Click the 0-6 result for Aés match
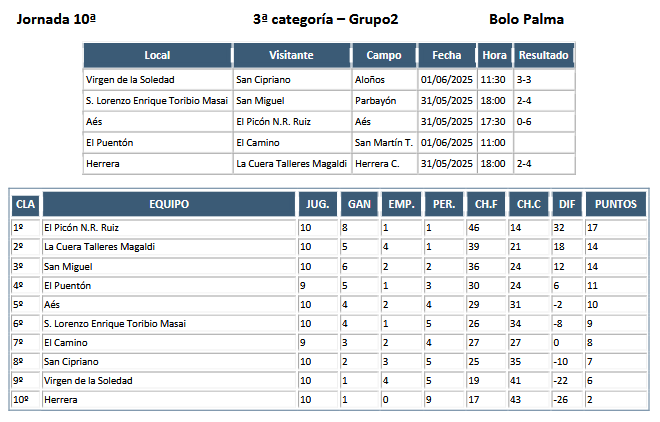Image resolution: width=660 pixels, height=422 pixels. (x=544, y=122)
